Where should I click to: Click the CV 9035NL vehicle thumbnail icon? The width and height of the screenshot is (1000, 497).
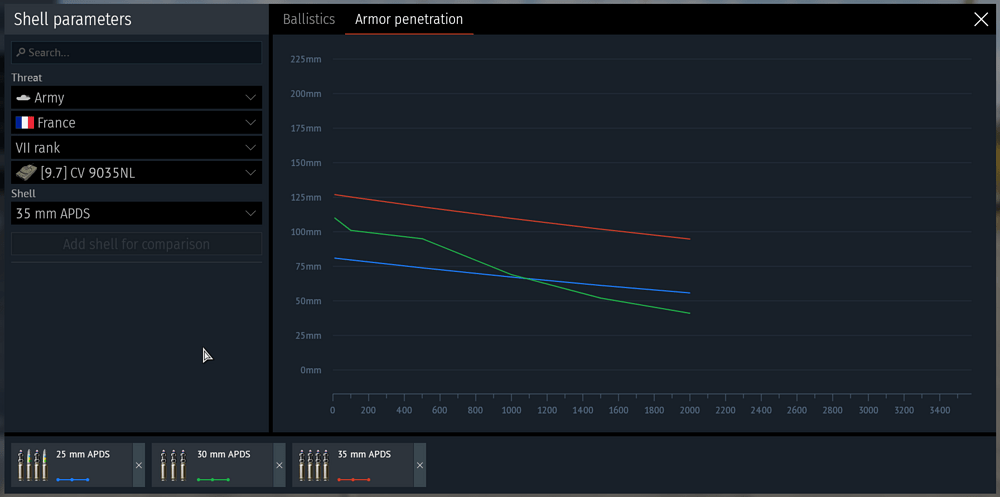coord(27,173)
